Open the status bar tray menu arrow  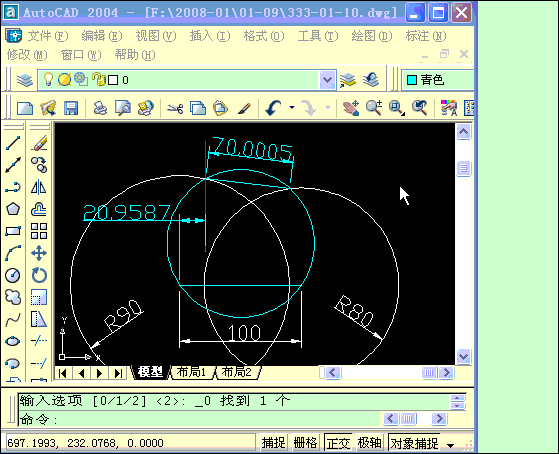[x=451, y=445]
